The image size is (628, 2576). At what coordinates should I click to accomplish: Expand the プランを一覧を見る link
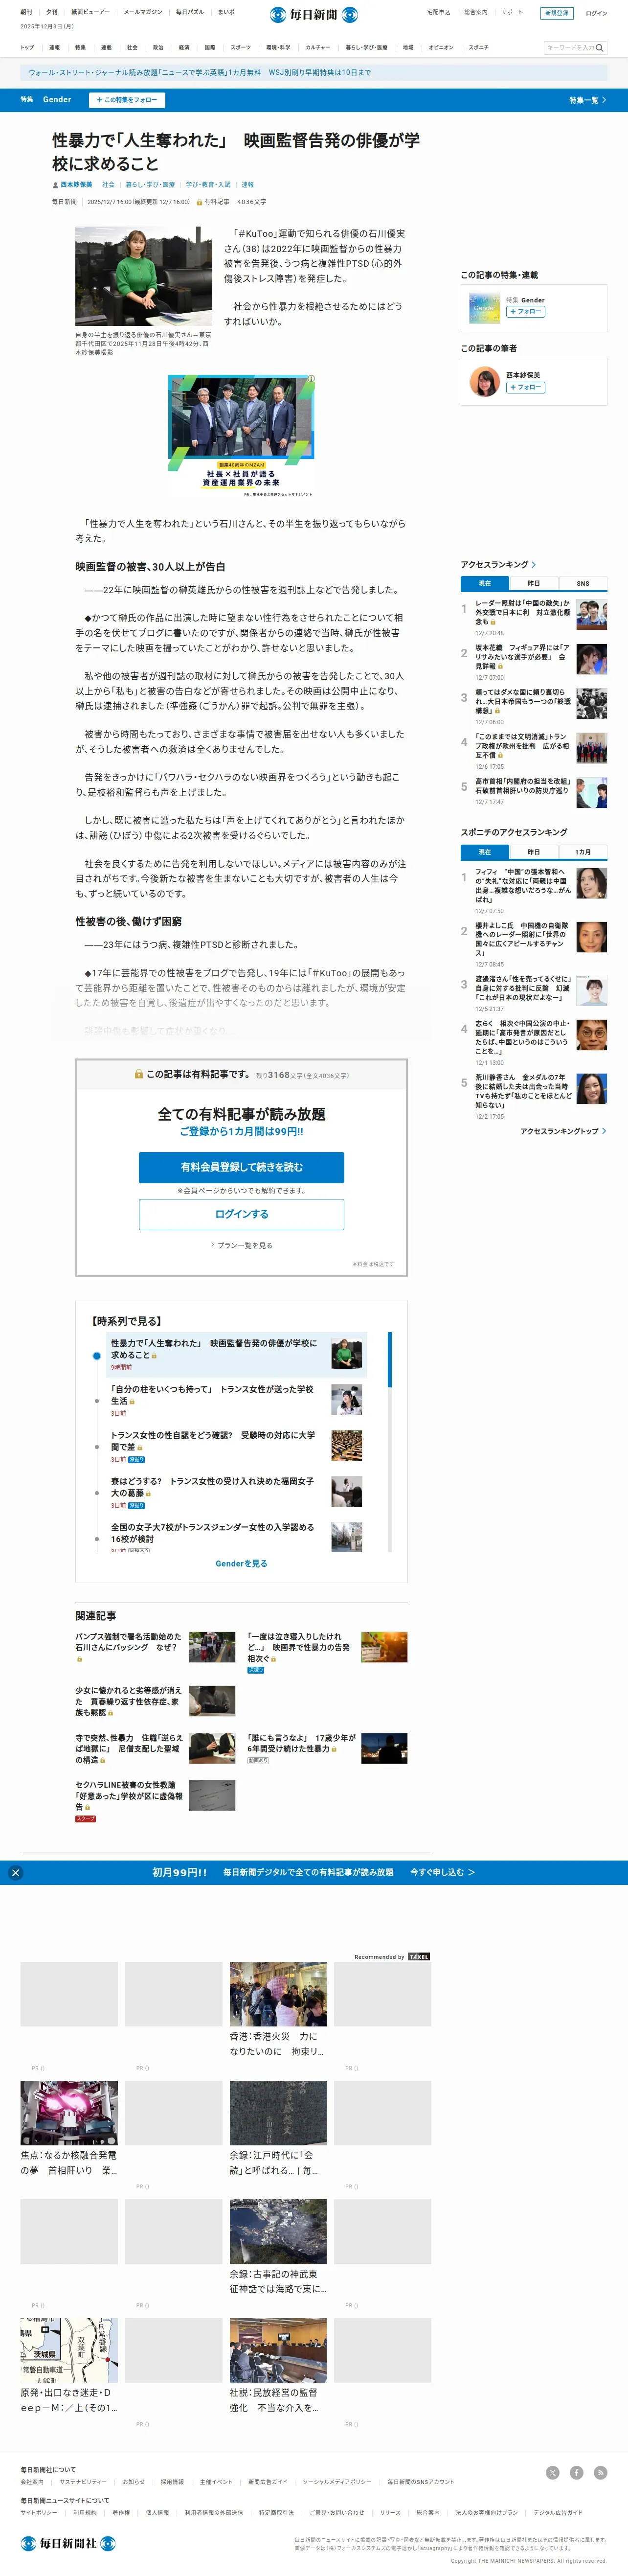(x=241, y=1246)
